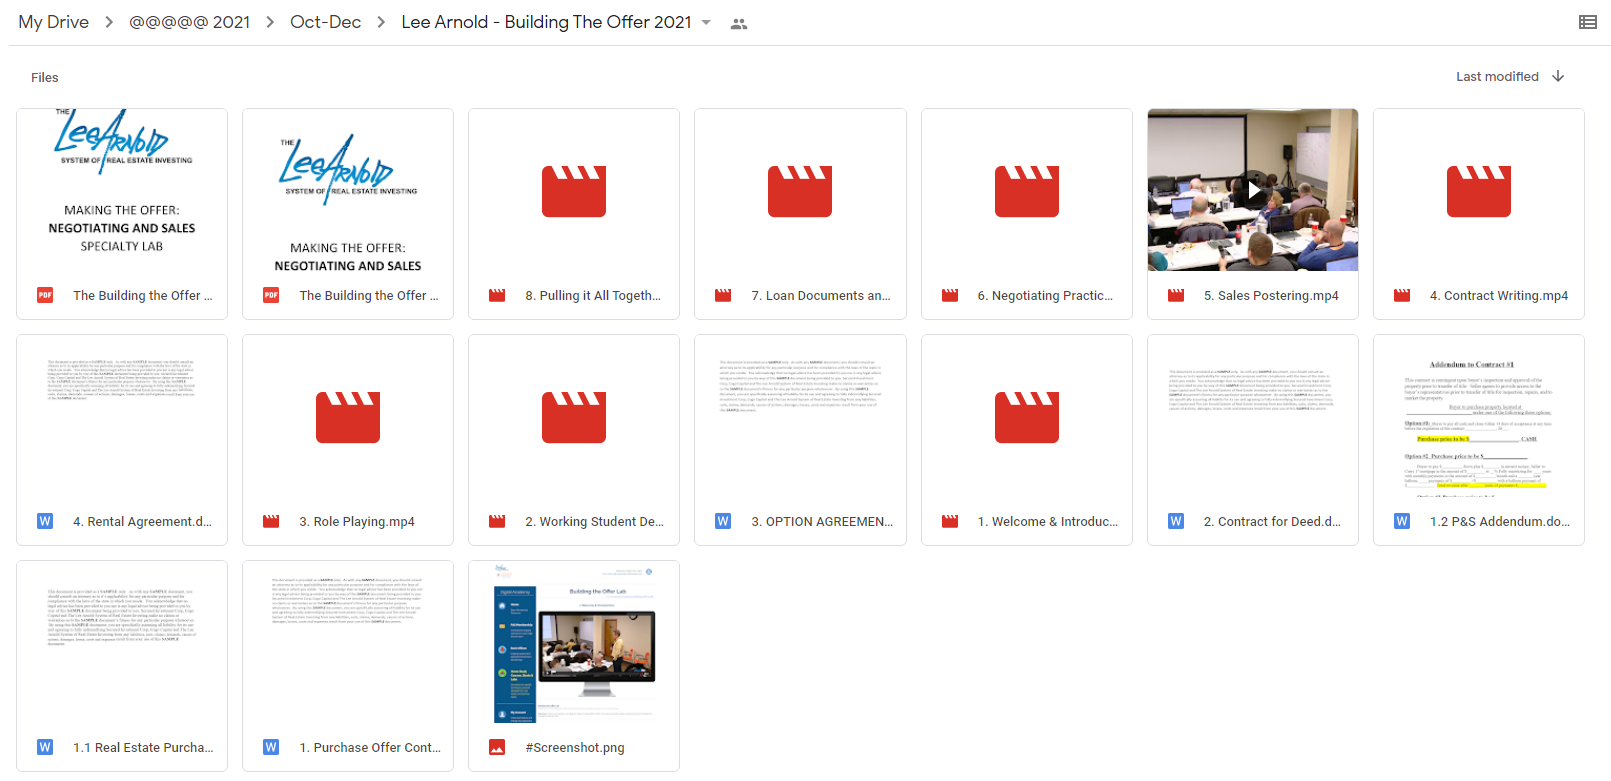Open Last modified sort options
Image resolution: width=1611 pixels, height=781 pixels.
(1497, 76)
